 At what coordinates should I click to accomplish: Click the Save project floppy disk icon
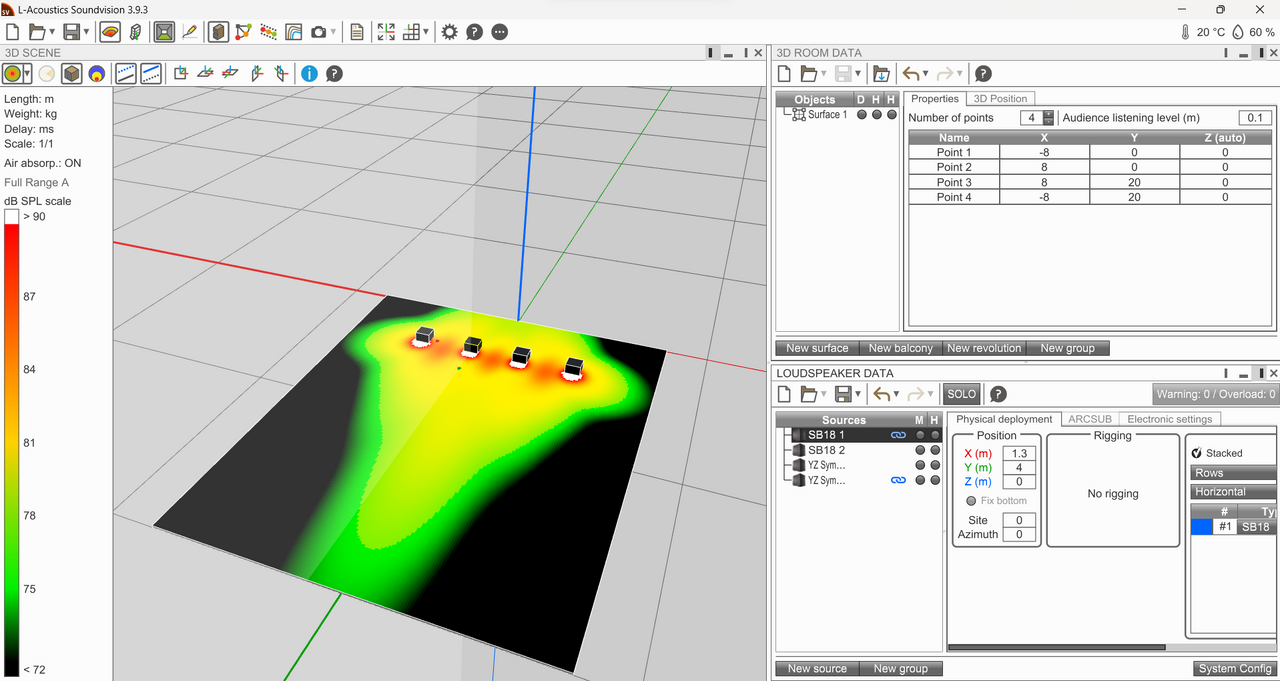coord(70,32)
